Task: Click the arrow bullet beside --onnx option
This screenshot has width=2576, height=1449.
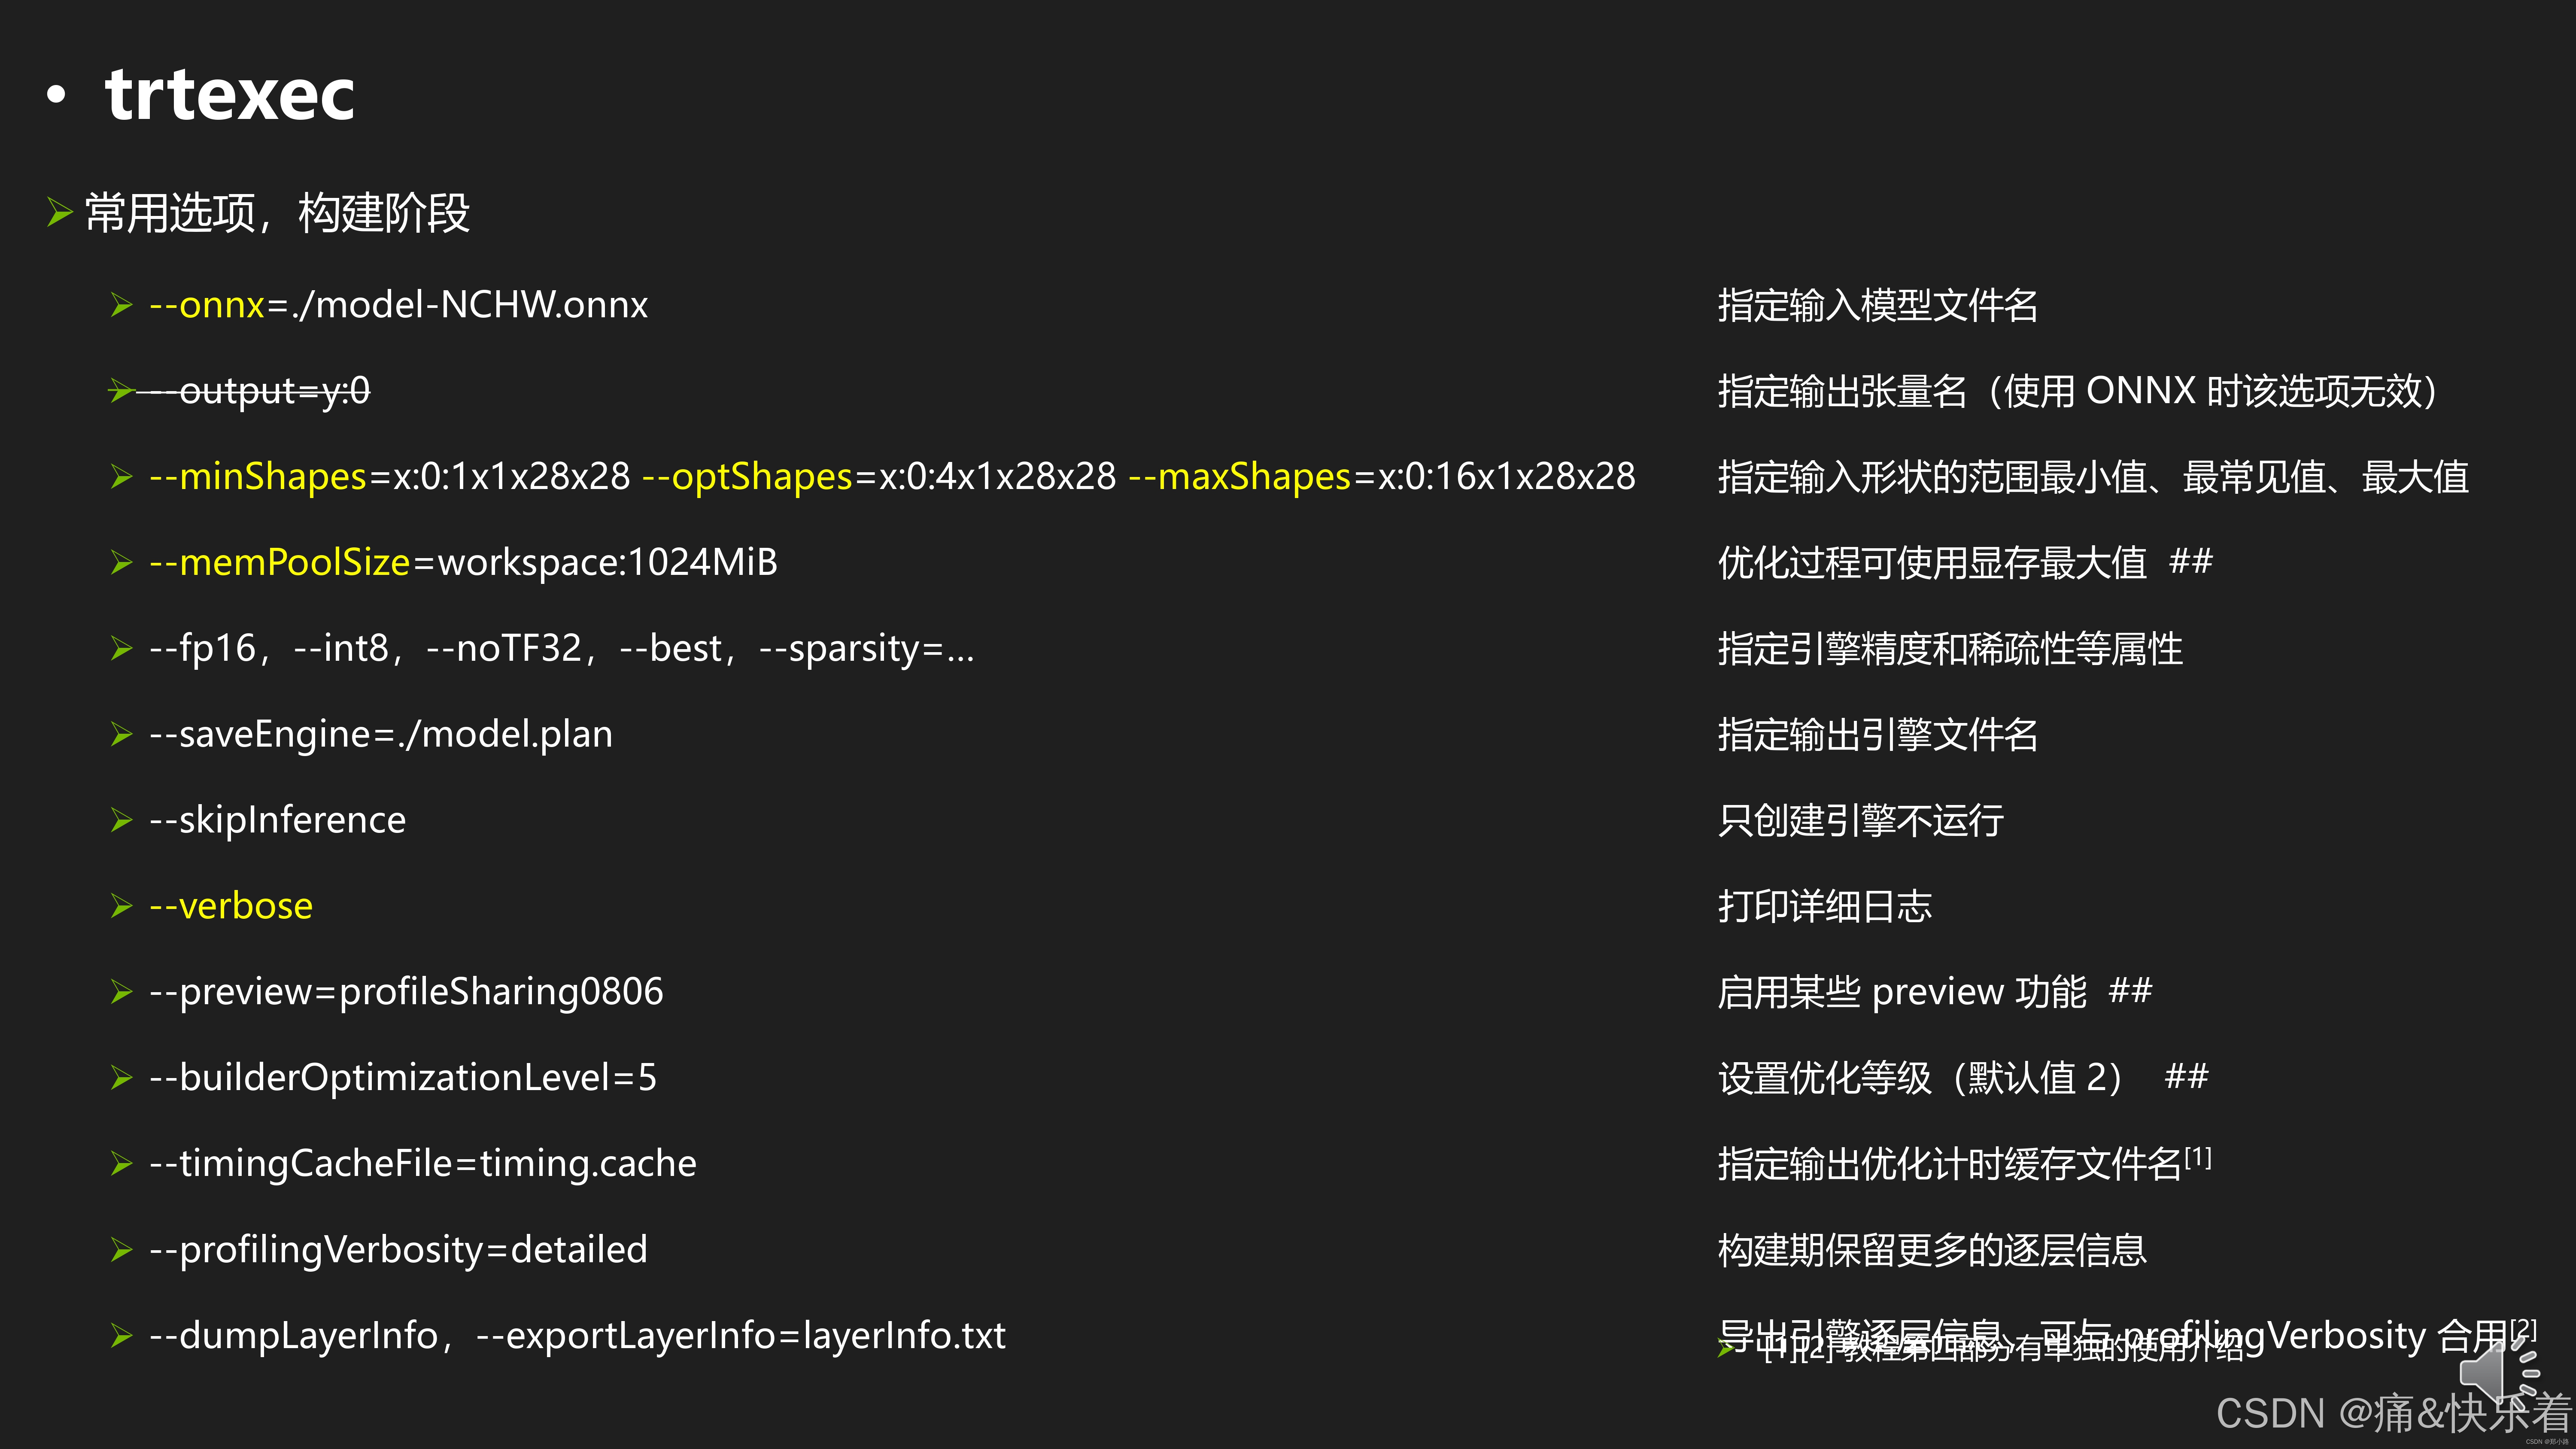Action: pos(121,305)
